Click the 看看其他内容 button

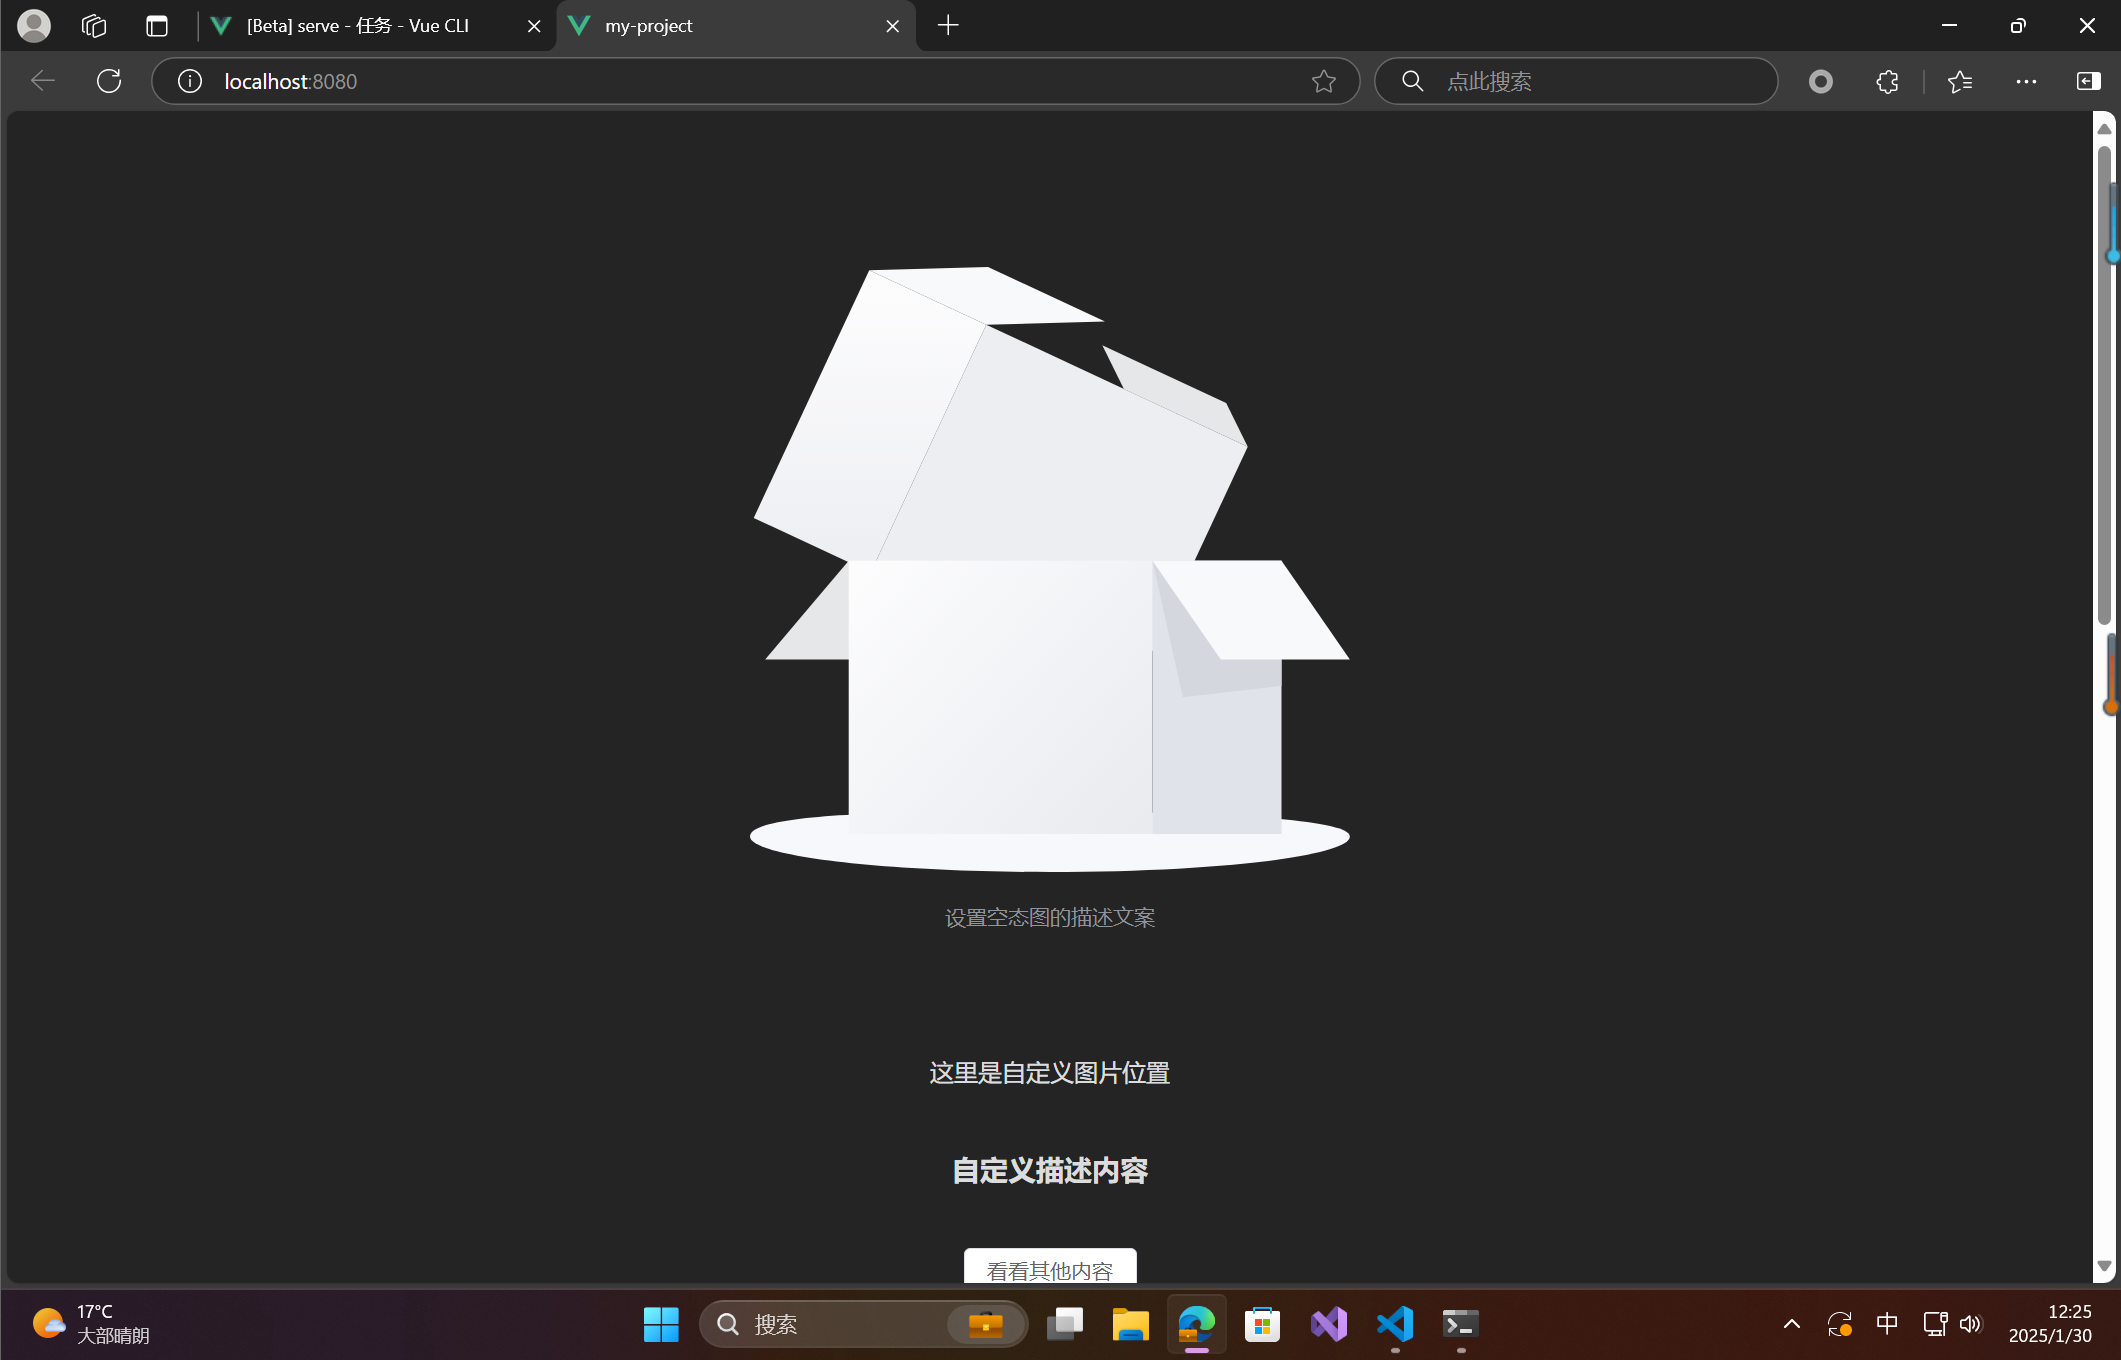coord(1050,1266)
